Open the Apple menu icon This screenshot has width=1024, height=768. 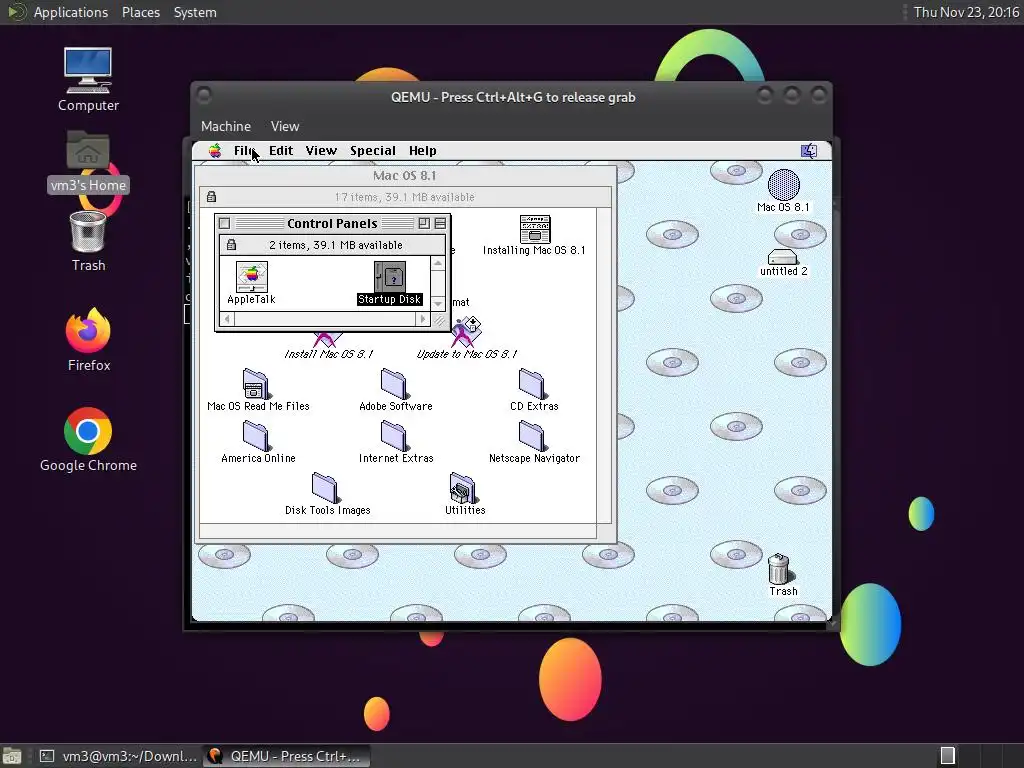pyautogui.click(x=215, y=151)
